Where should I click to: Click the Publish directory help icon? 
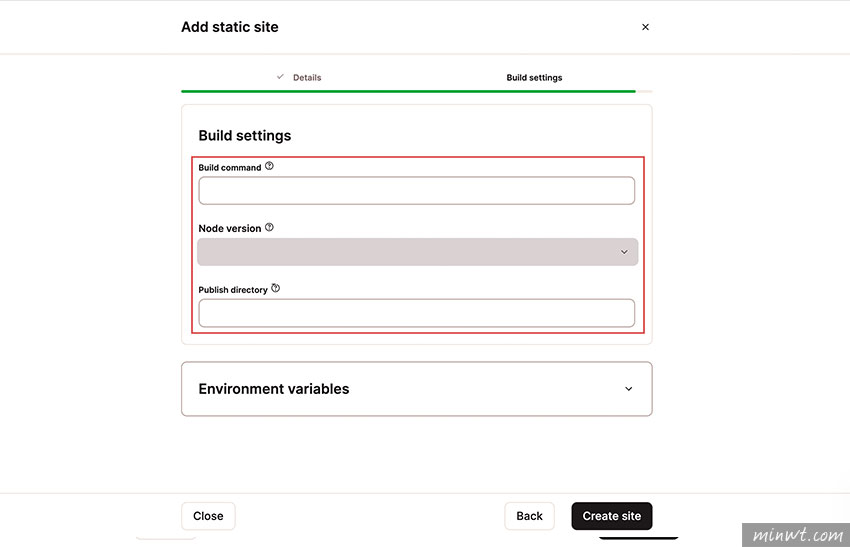pyautogui.click(x=275, y=288)
